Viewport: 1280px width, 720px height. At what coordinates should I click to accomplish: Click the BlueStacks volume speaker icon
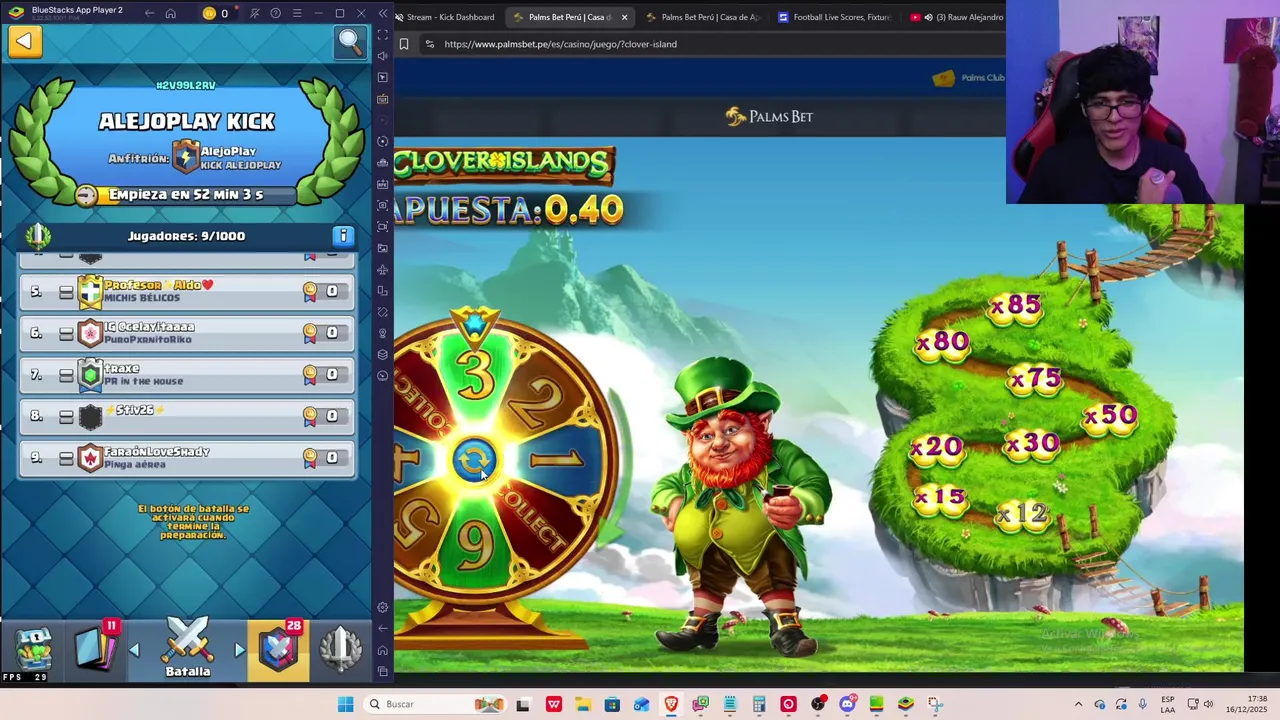383,56
